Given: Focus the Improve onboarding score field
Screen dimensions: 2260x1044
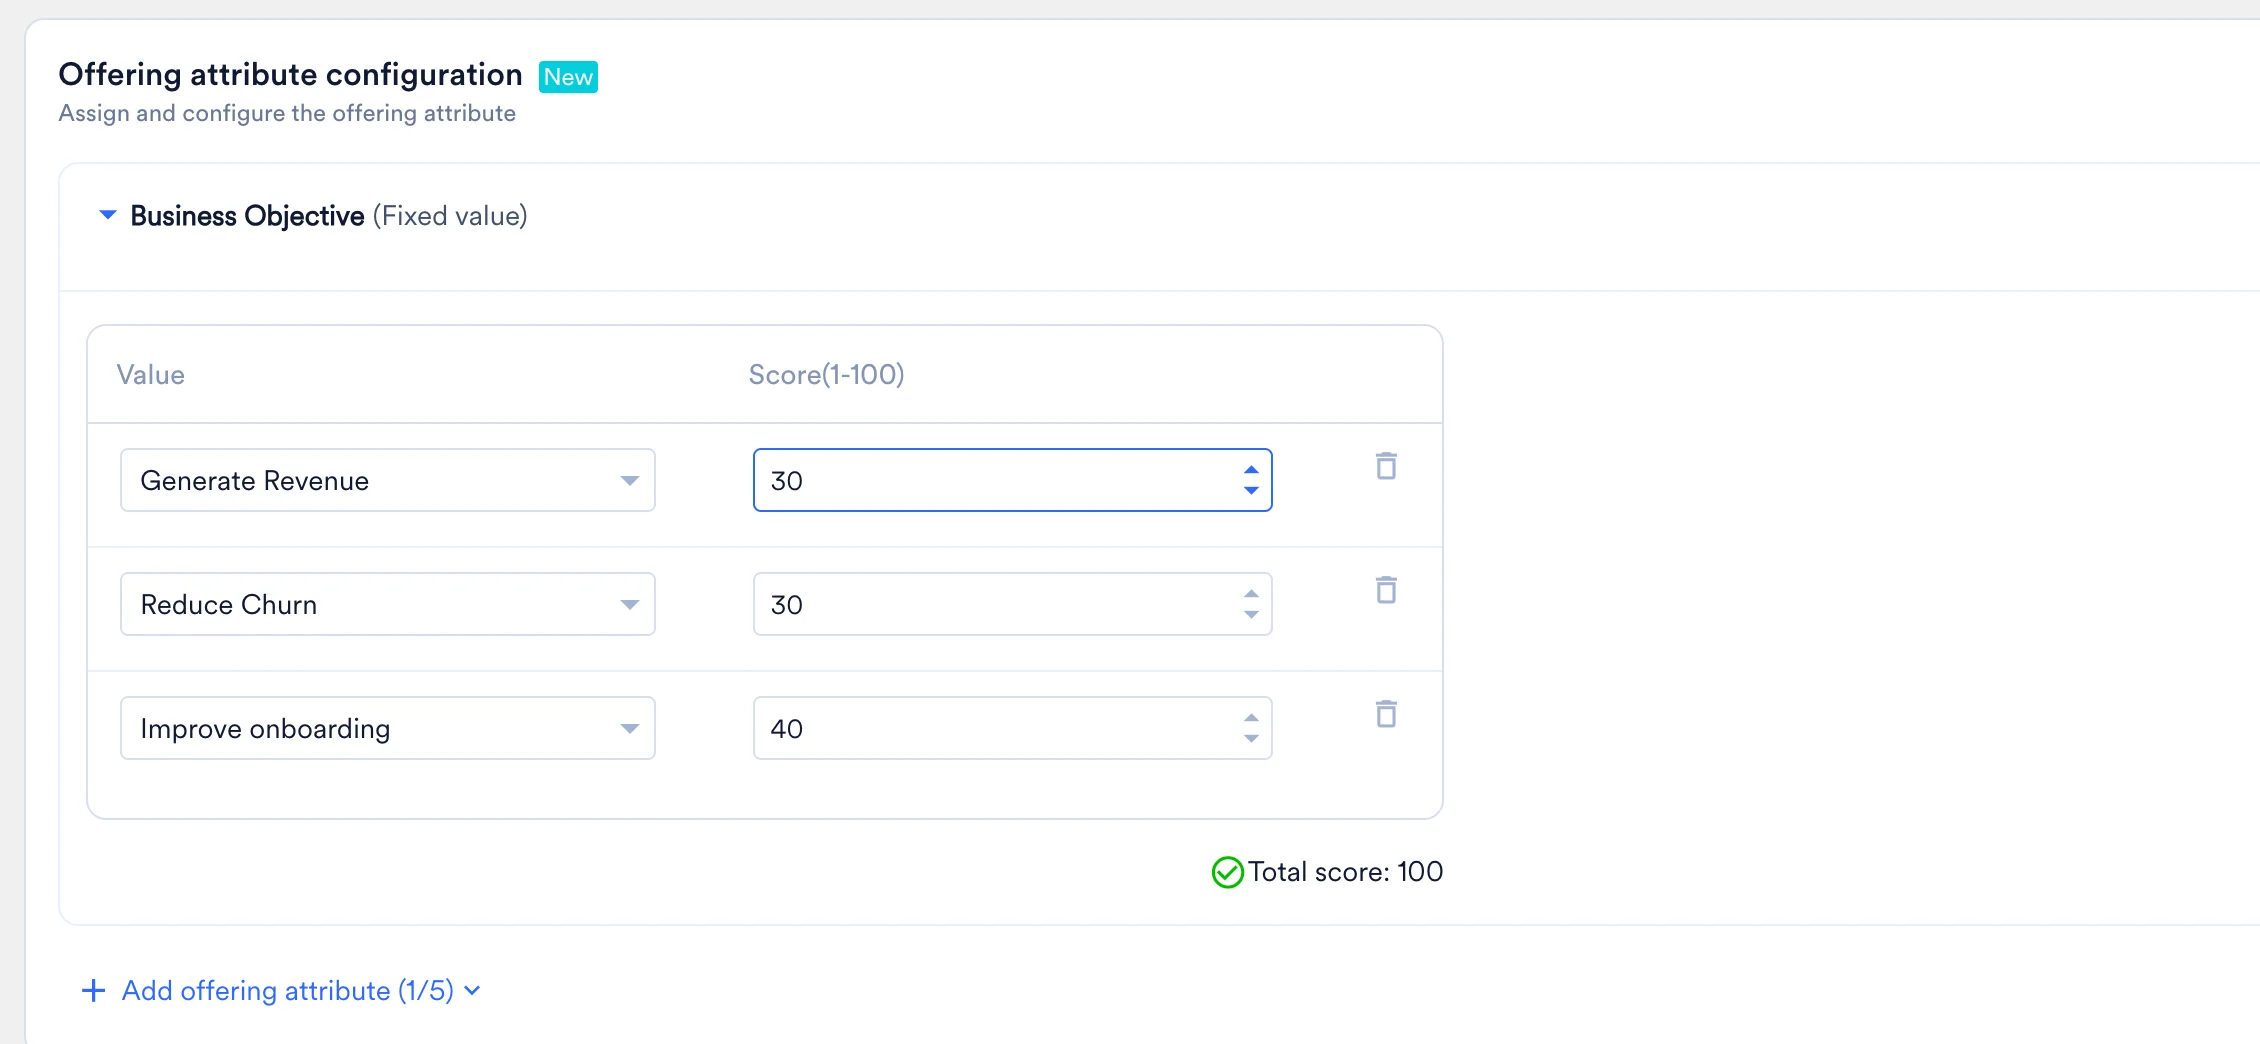Looking at the screenshot, I should coord(1012,728).
